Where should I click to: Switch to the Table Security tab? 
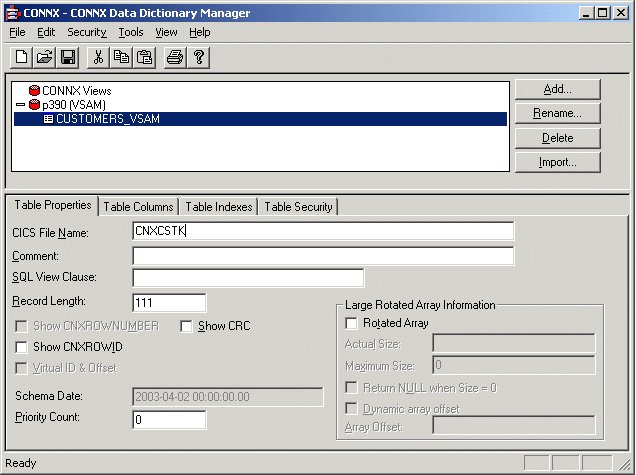point(298,207)
